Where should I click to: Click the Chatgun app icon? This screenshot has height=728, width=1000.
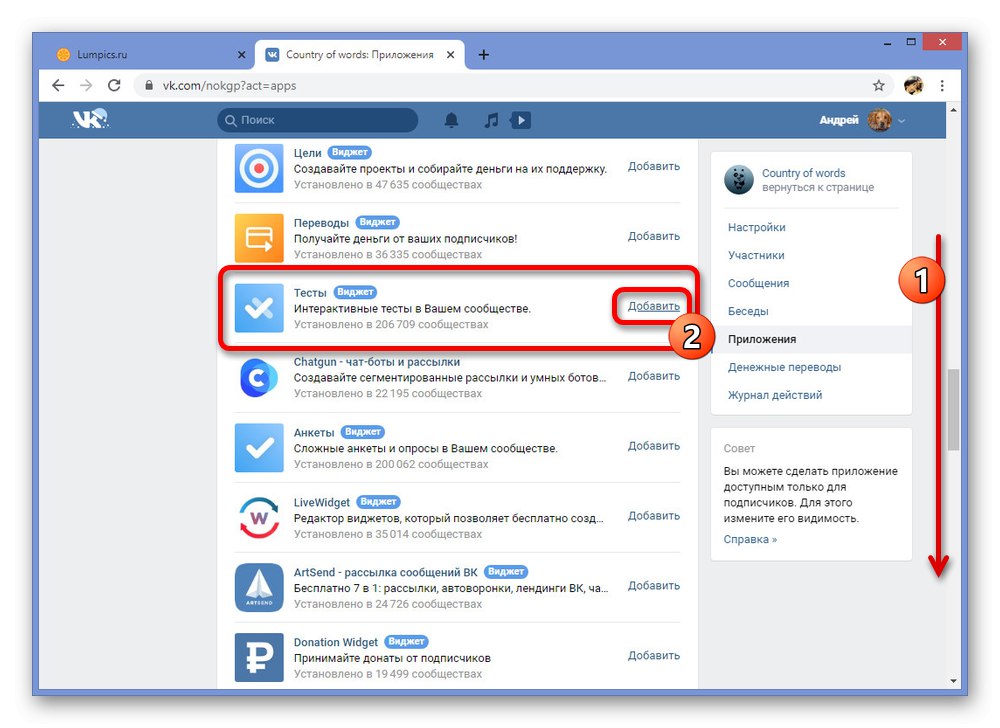click(x=259, y=378)
